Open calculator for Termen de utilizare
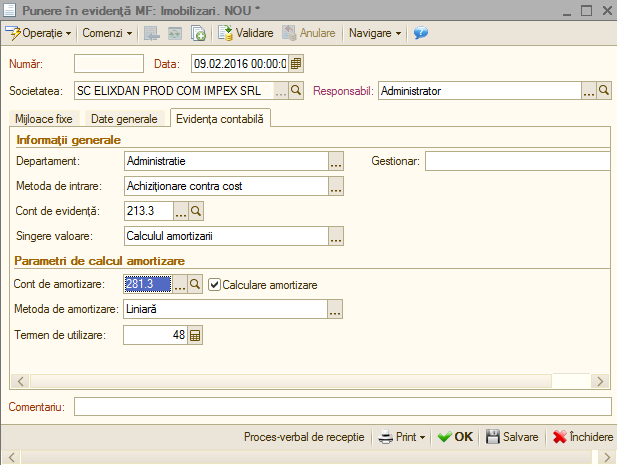 195,335
